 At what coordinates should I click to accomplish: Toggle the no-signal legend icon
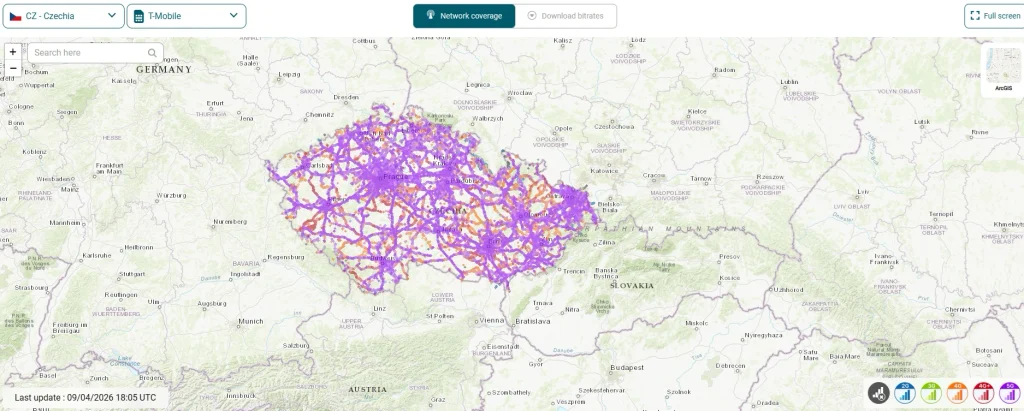click(x=879, y=392)
